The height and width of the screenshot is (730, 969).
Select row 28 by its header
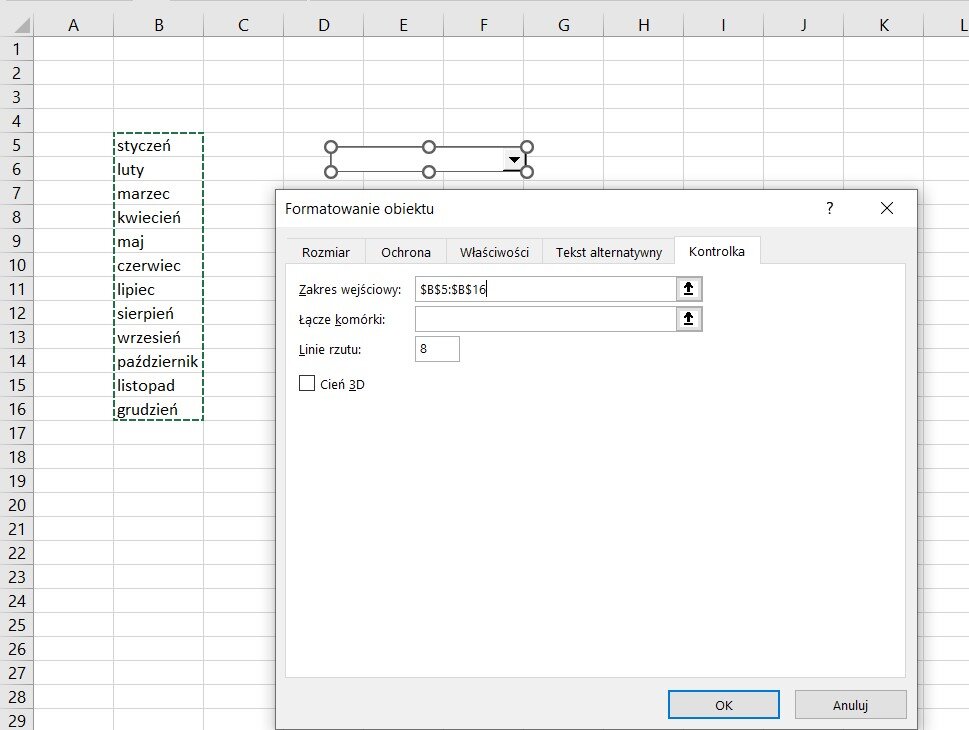[x=17, y=697]
